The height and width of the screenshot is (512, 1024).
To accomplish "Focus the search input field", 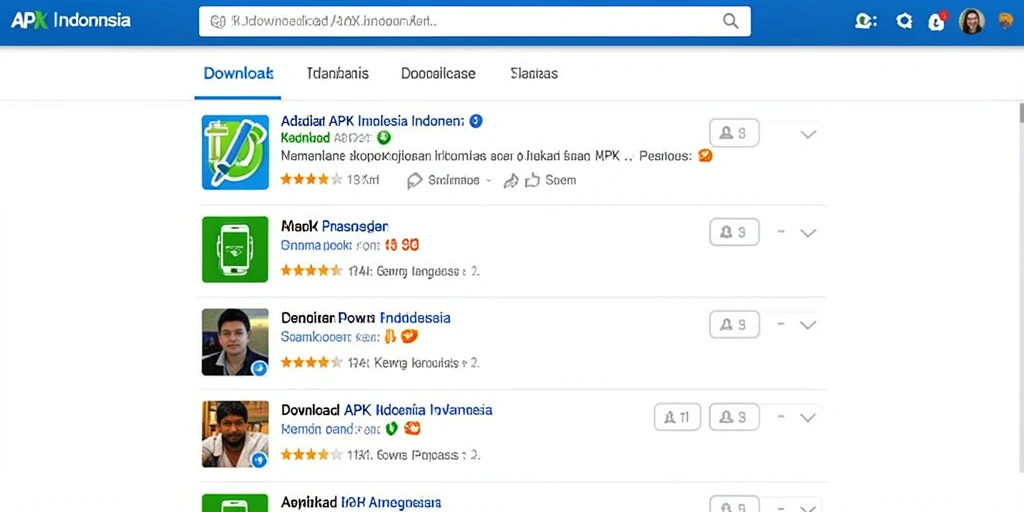I will 475,22.
